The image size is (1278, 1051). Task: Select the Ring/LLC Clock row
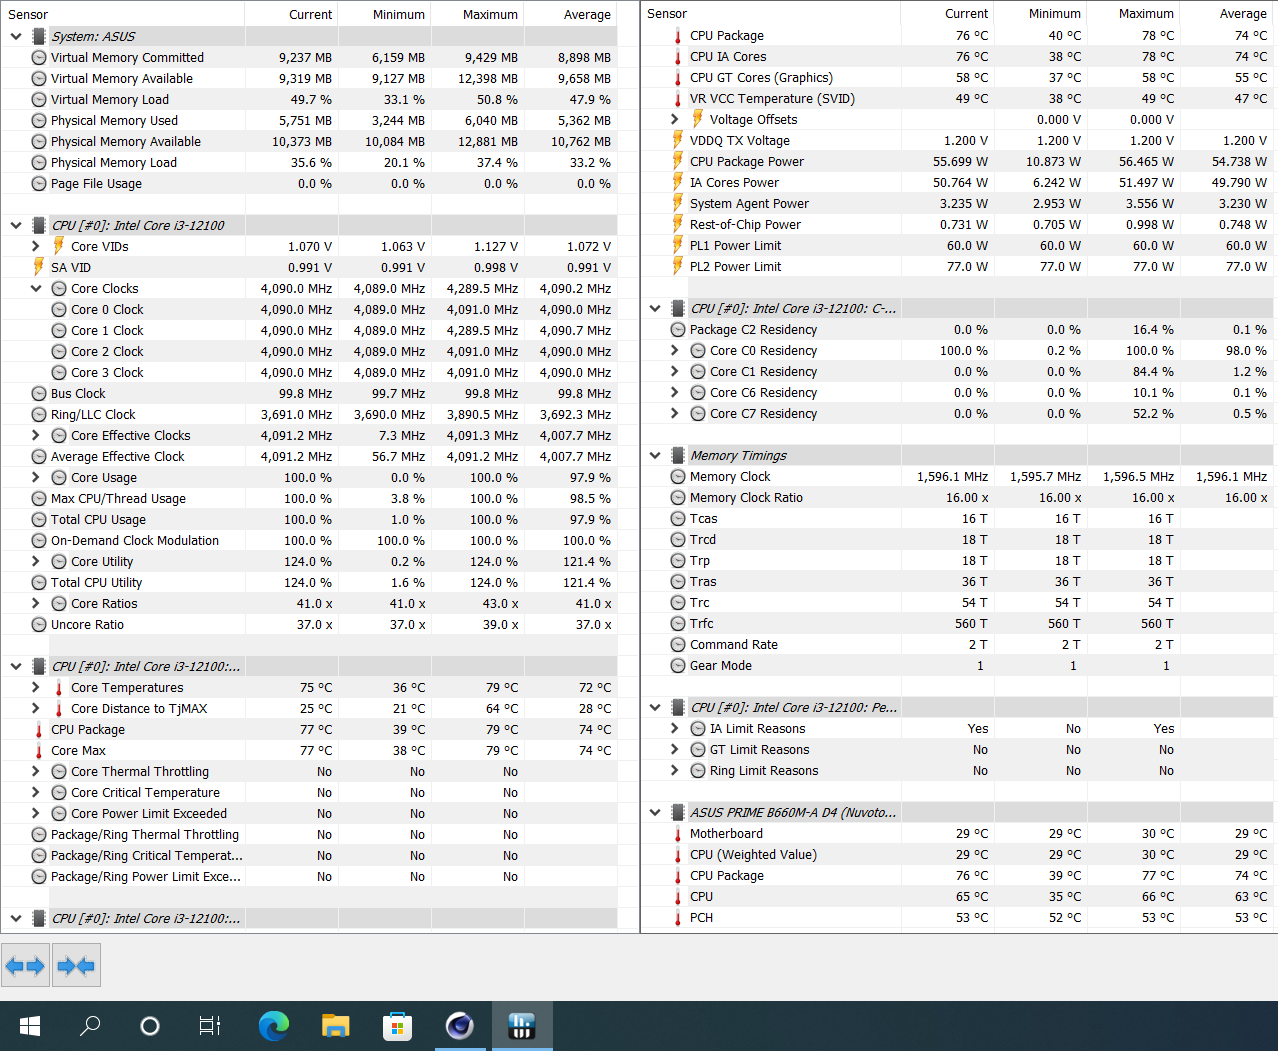(309, 414)
